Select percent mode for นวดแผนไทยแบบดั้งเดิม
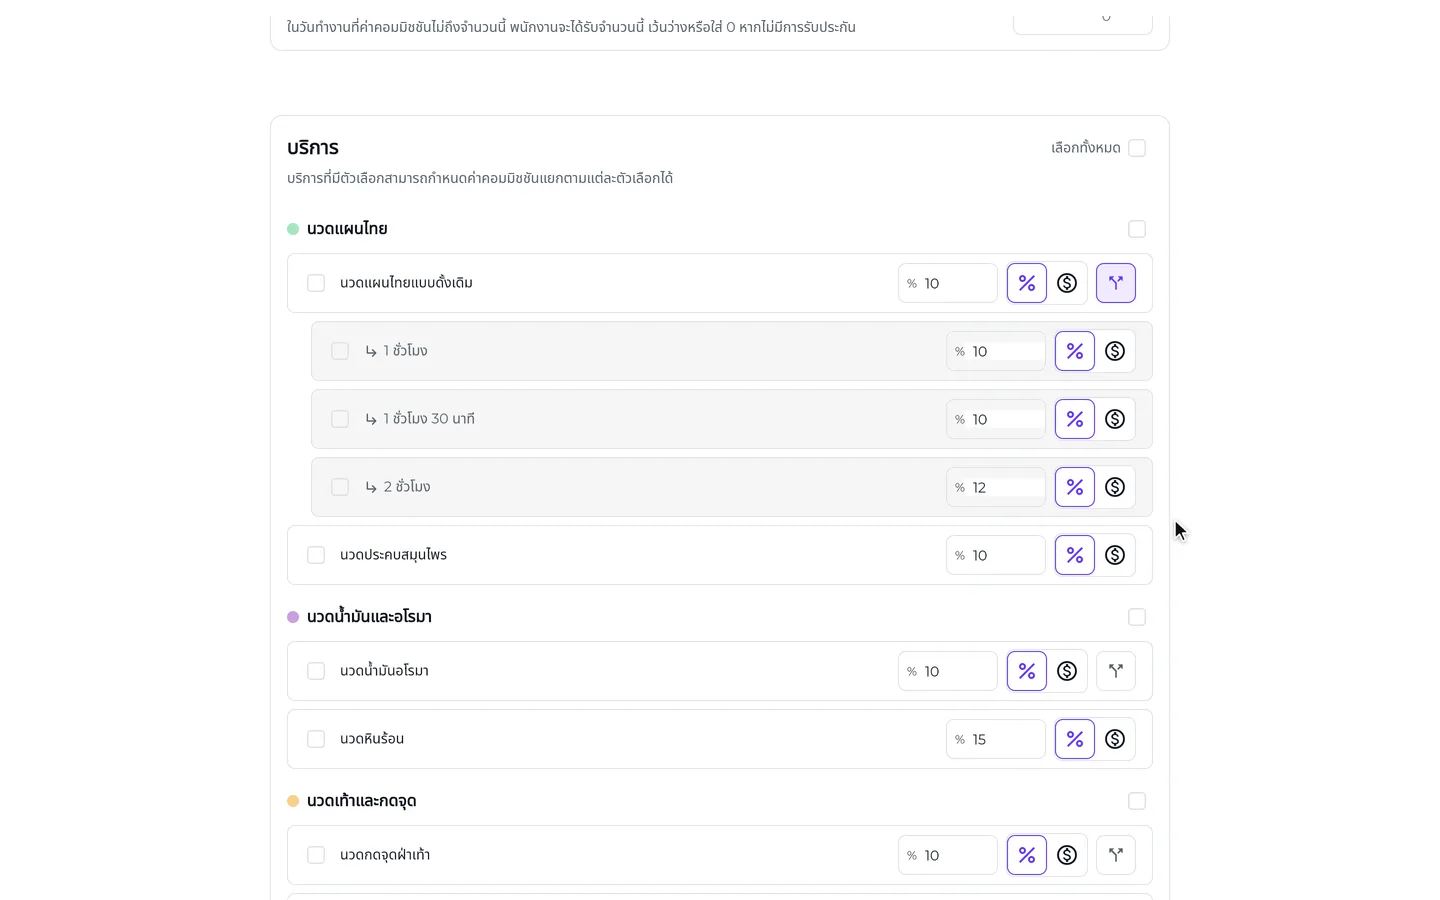Image resolution: width=1440 pixels, height=900 pixels. (x=1027, y=283)
